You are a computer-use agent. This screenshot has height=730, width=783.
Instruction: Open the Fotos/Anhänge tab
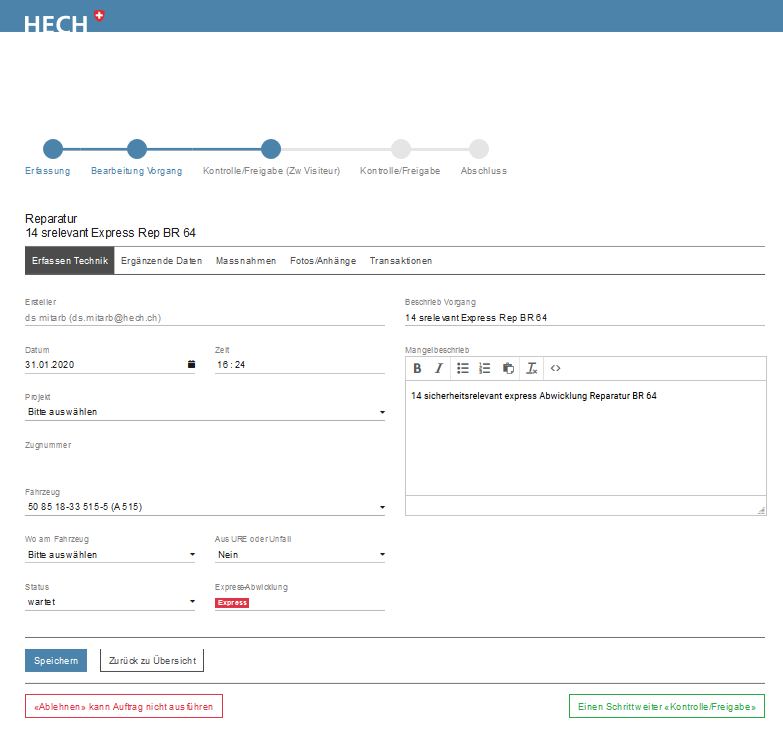pos(322,261)
